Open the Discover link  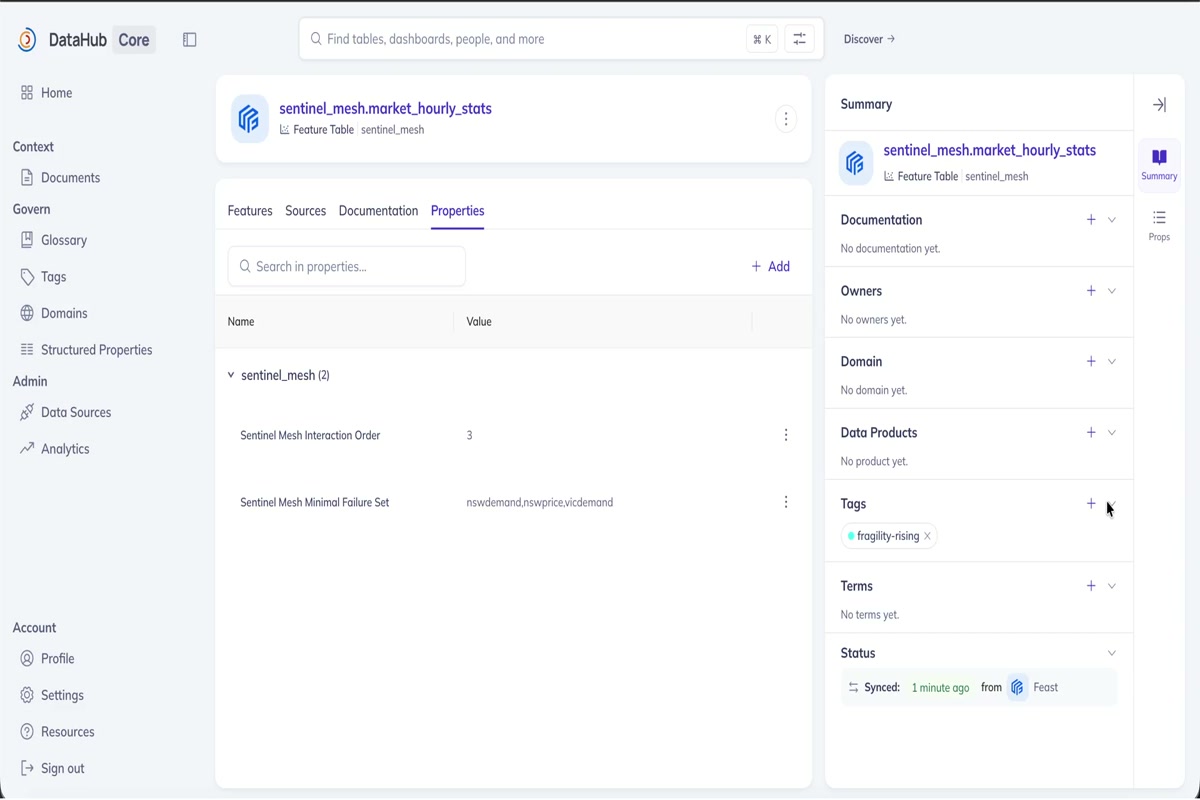[869, 39]
